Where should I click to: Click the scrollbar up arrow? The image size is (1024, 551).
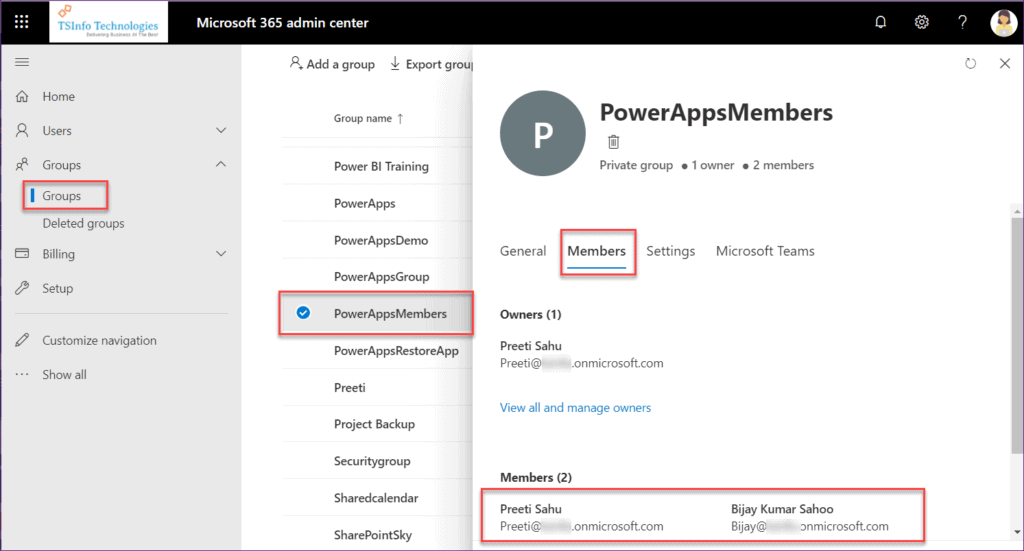point(1017,212)
